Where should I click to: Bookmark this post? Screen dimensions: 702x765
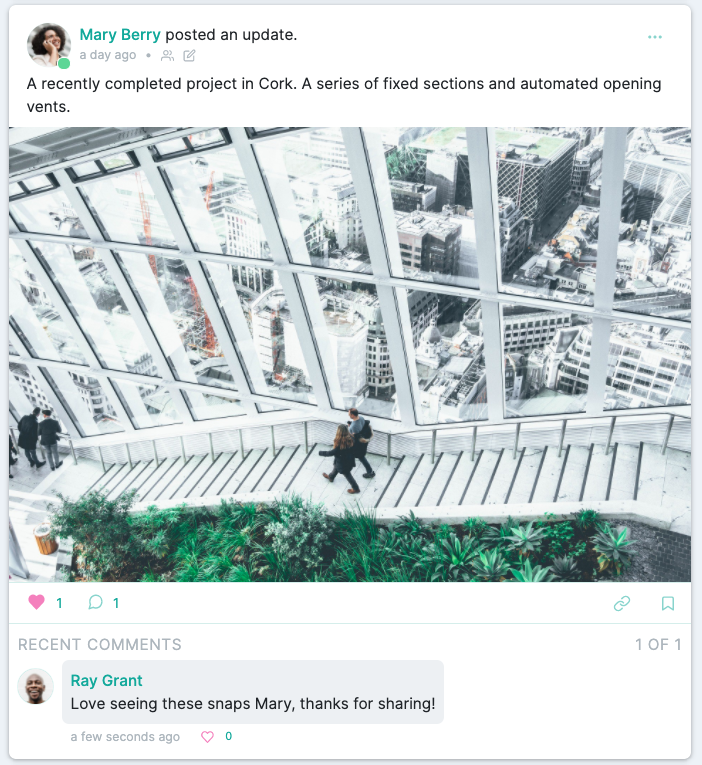[668, 604]
